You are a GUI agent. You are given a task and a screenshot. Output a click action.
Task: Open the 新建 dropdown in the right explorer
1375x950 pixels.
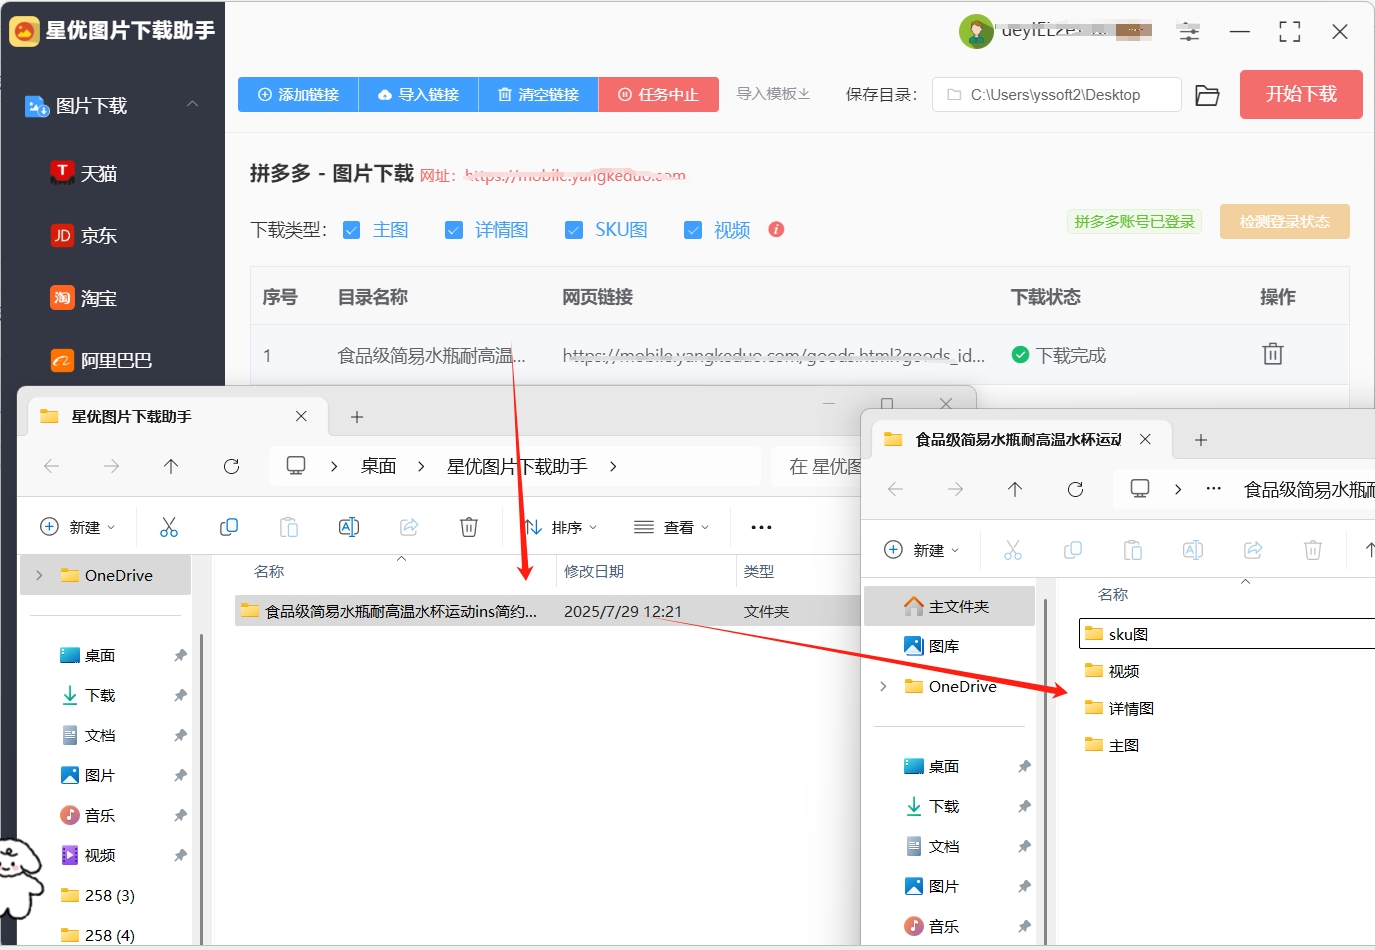921,550
